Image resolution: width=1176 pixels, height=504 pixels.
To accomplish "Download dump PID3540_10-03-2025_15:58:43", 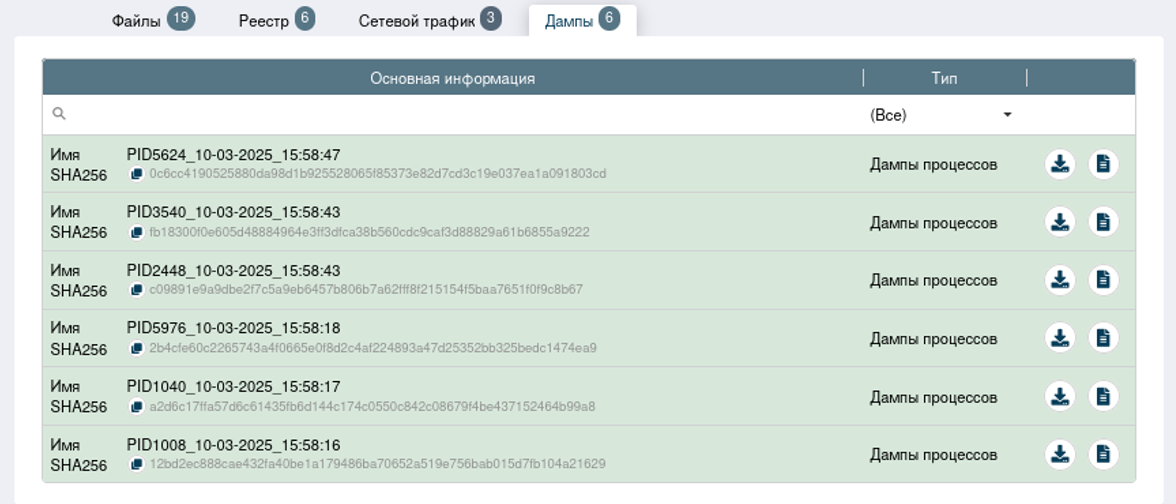I will (x=1060, y=222).
